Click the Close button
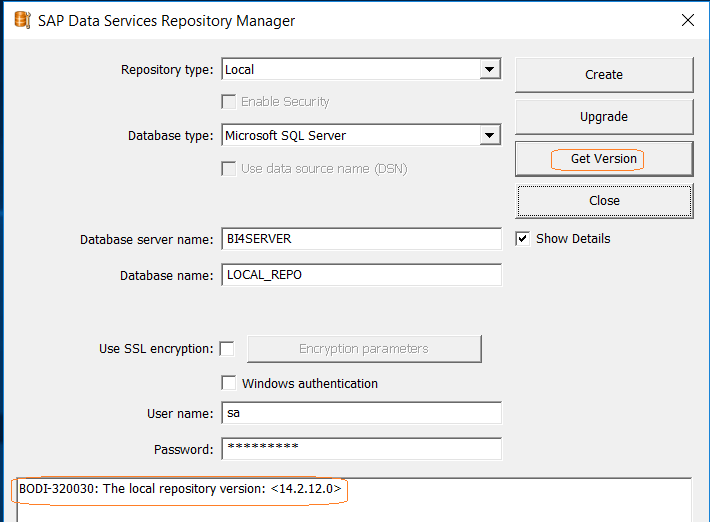Screen dimensions: 710x522 point(604,201)
